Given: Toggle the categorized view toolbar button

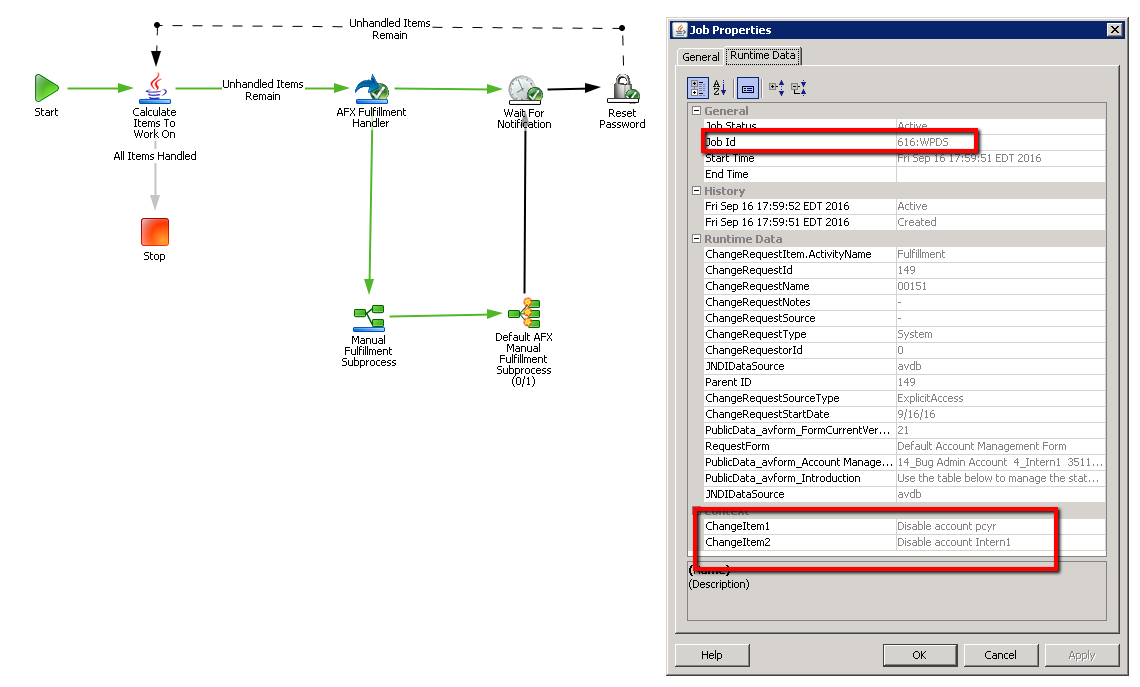Looking at the screenshot, I should click(x=697, y=88).
